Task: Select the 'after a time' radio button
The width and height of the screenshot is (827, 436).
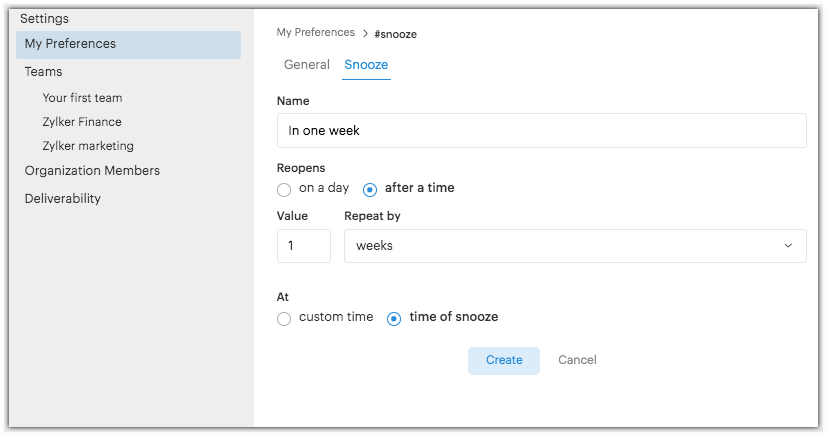Action: tap(371, 189)
